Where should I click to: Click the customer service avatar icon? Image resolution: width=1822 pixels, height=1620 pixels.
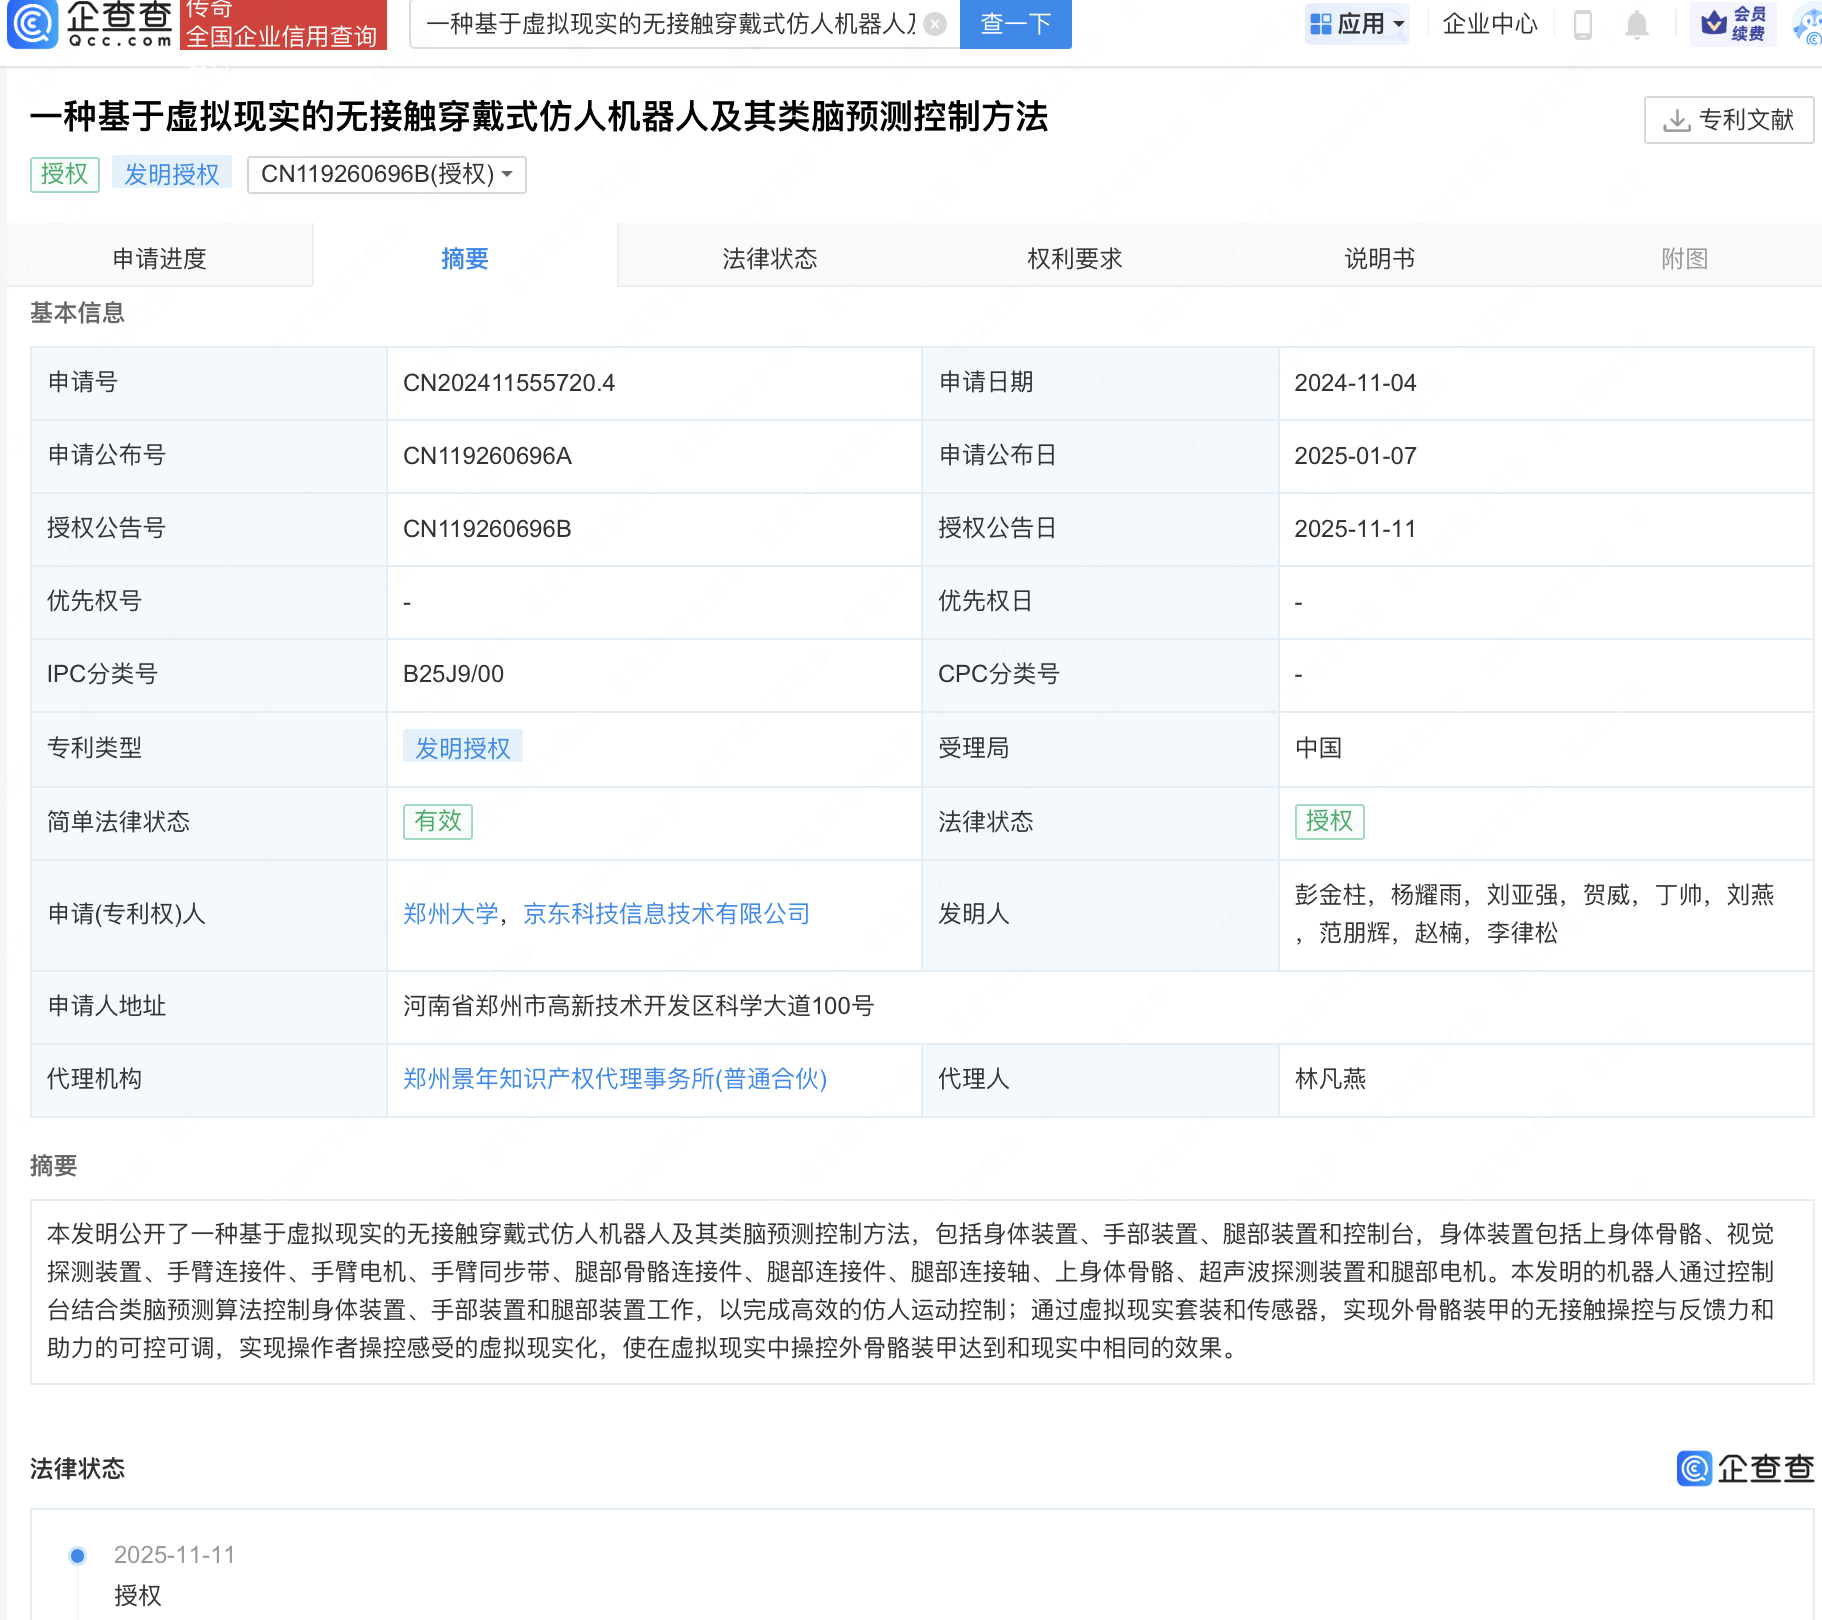point(1808,24)
